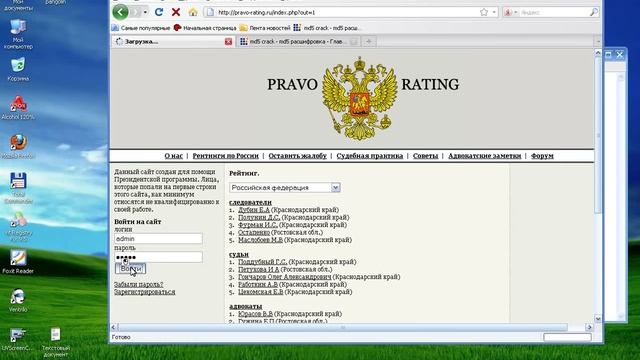Open the list all tabs dropdown
The image size is (640, 360).
pos(598,41)
